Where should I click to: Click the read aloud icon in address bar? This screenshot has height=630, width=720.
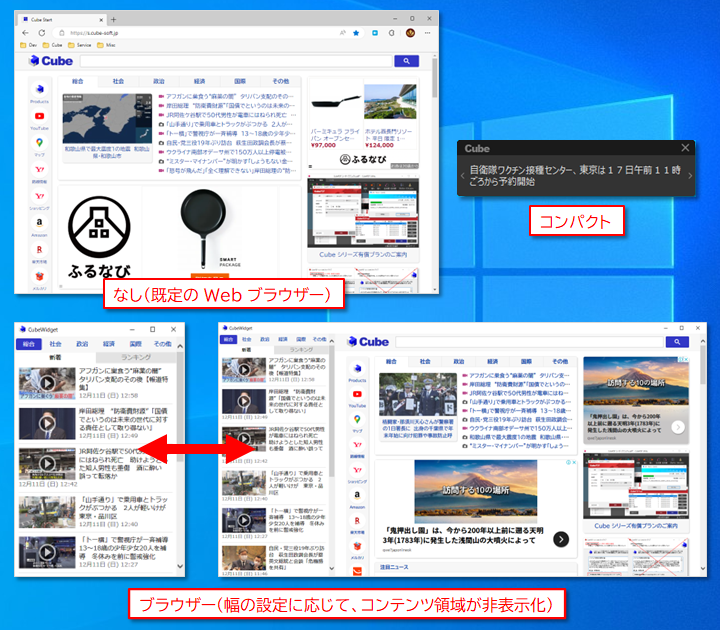pos(343,33)
